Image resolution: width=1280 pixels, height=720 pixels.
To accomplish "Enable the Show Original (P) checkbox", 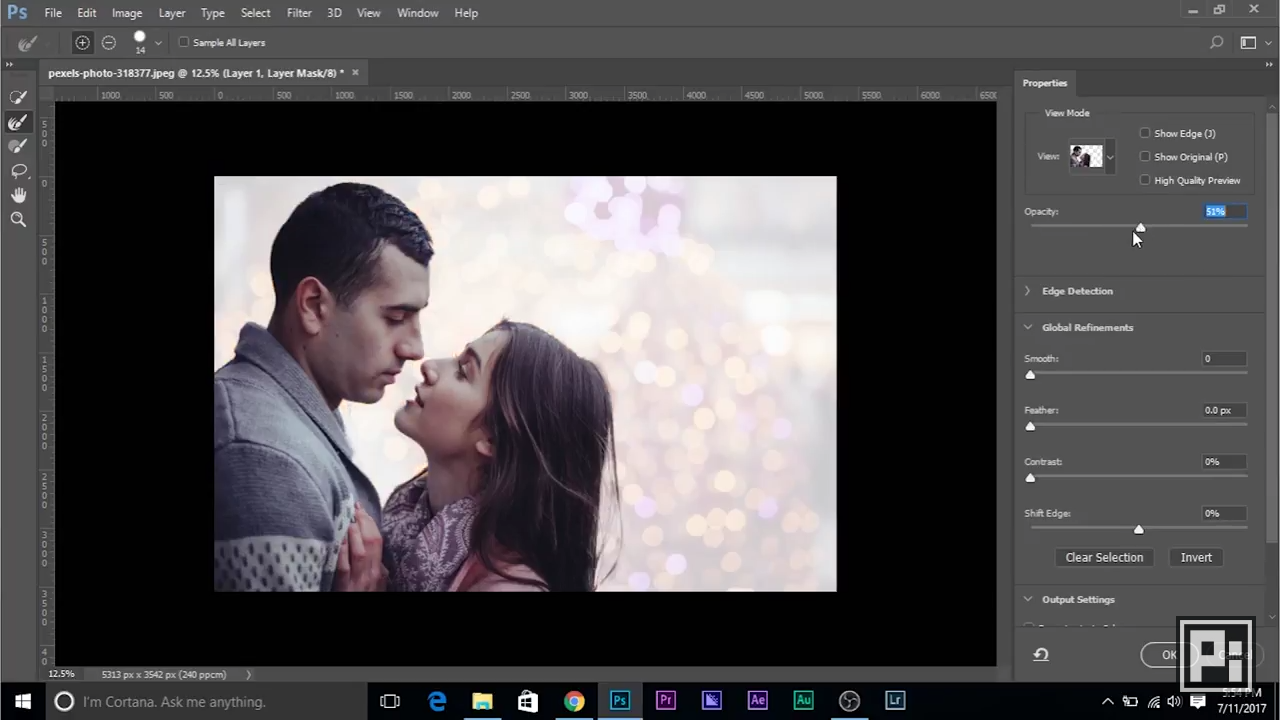I will click(1145, 157).
